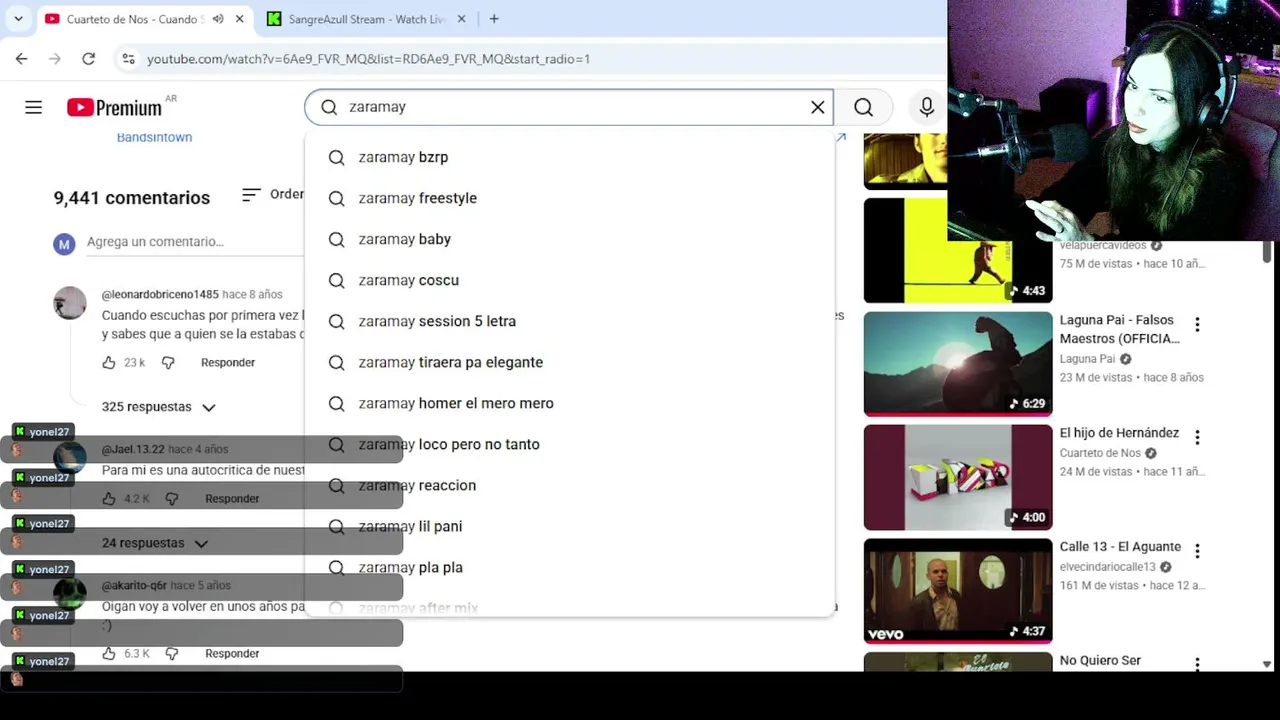Dislike the comment with 4.2 K likes
Viewport: 1280px width, 720px height.
172,499
